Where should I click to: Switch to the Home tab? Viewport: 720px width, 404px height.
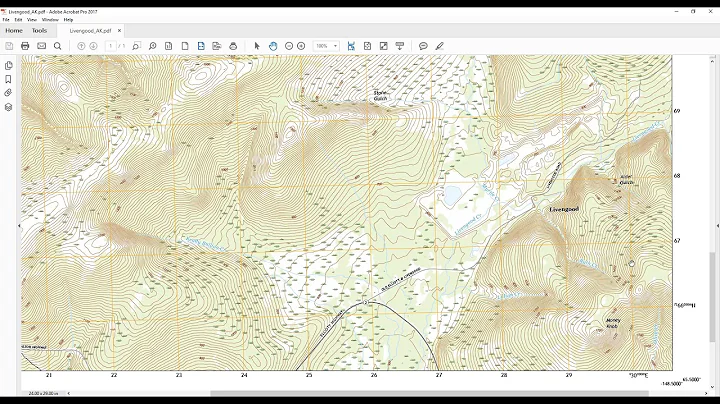14,30
